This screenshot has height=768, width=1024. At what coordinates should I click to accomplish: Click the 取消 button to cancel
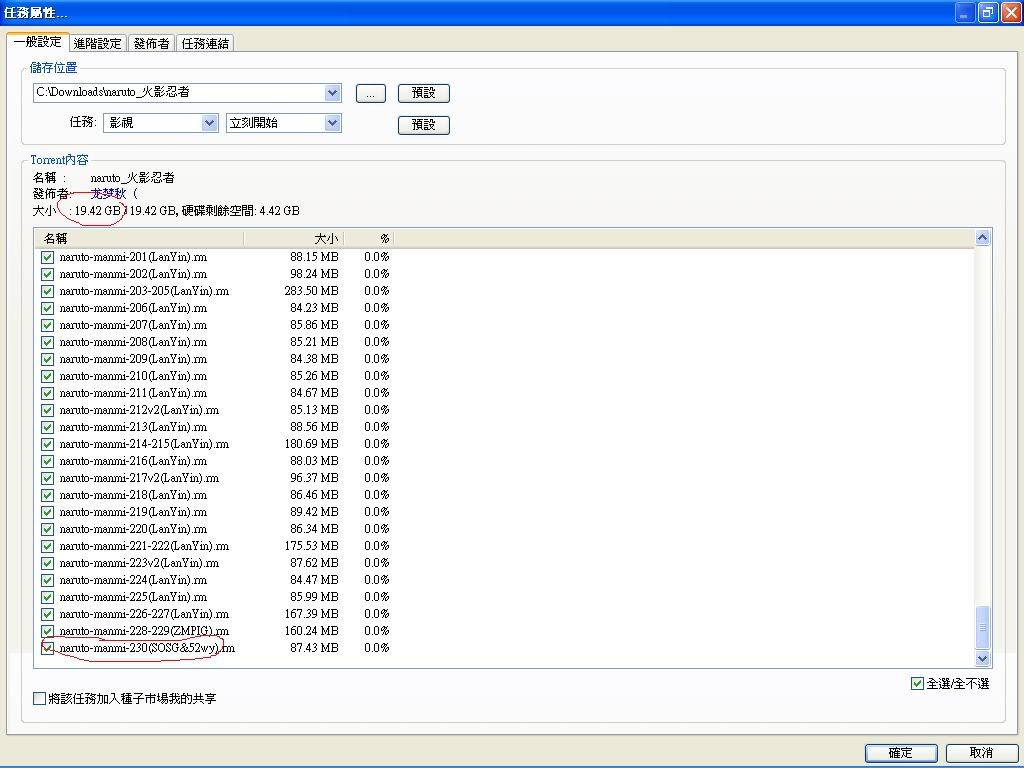(x=981, y=753)
